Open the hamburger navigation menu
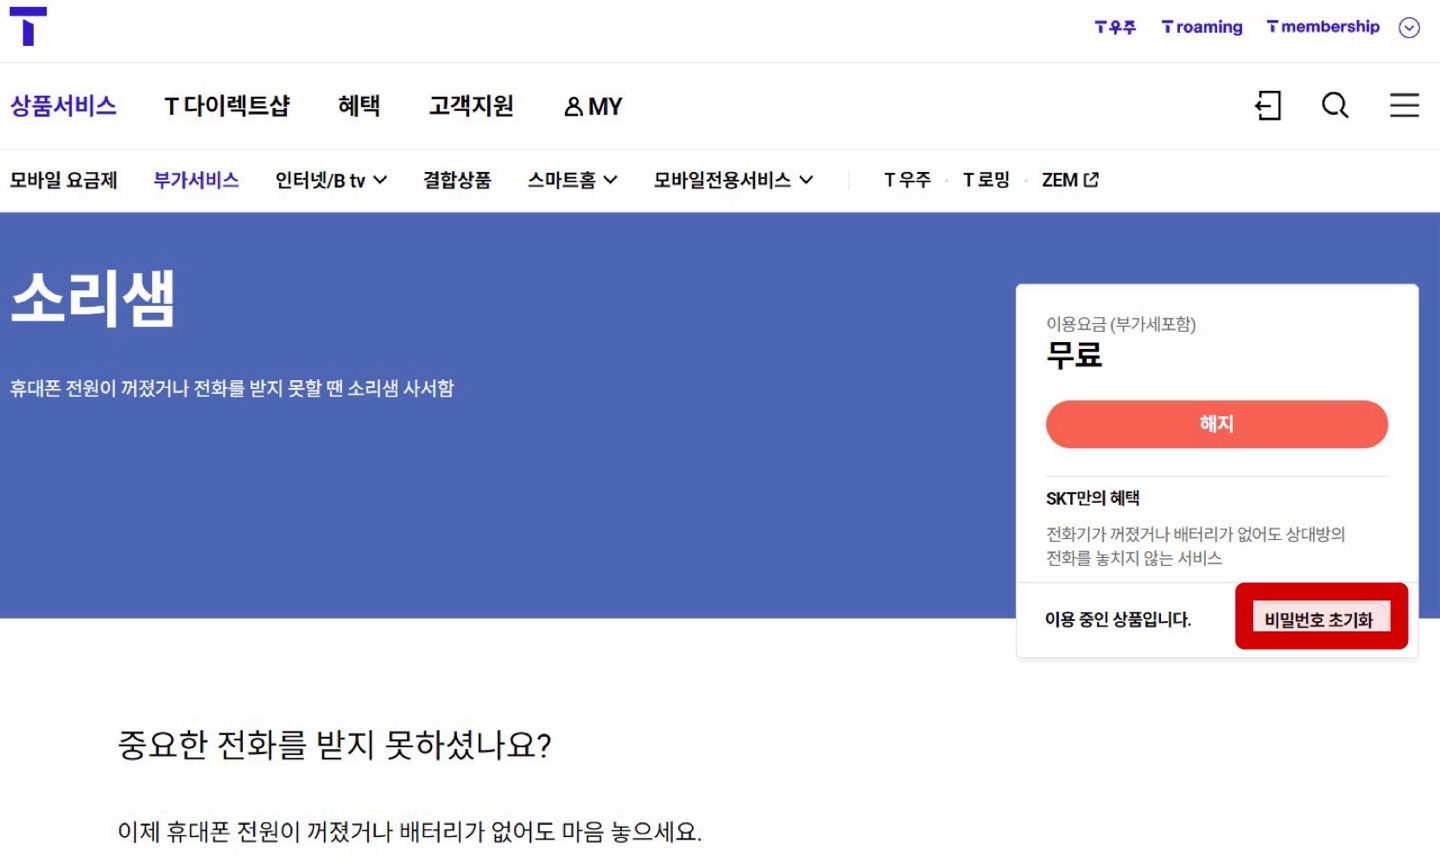 point(1404,105)
